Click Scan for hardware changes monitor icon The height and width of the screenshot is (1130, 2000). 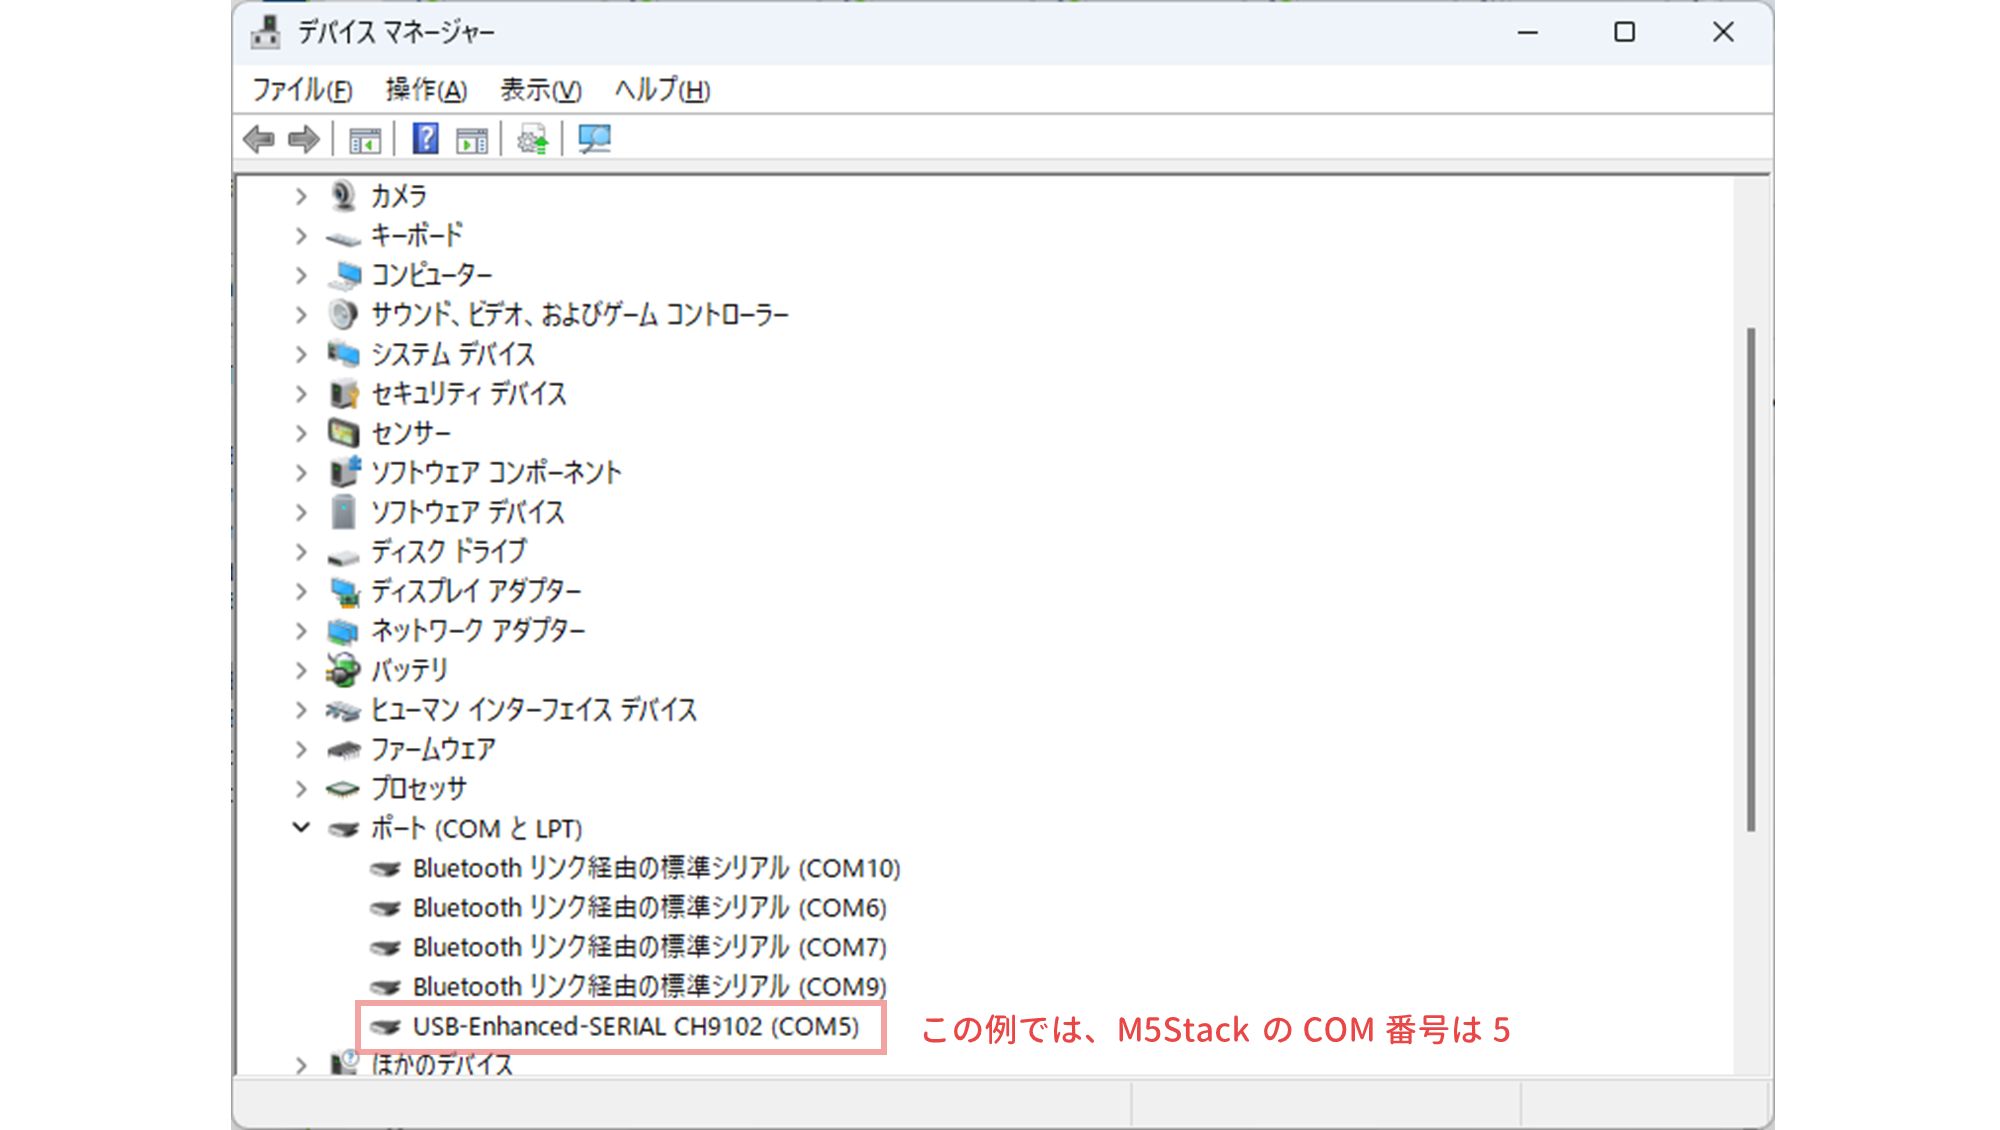(x=594, y=139)
